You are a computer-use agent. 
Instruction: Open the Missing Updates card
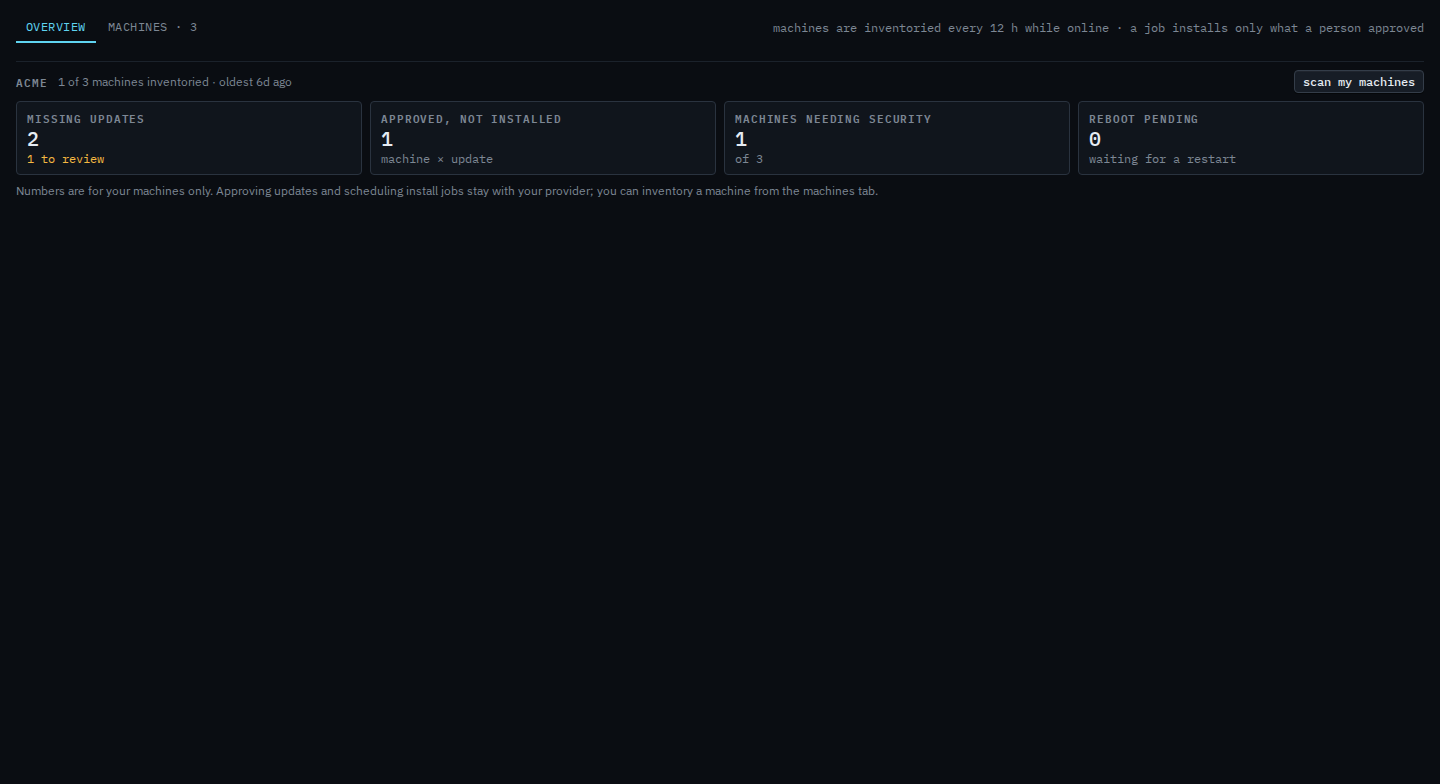[189, 138]
